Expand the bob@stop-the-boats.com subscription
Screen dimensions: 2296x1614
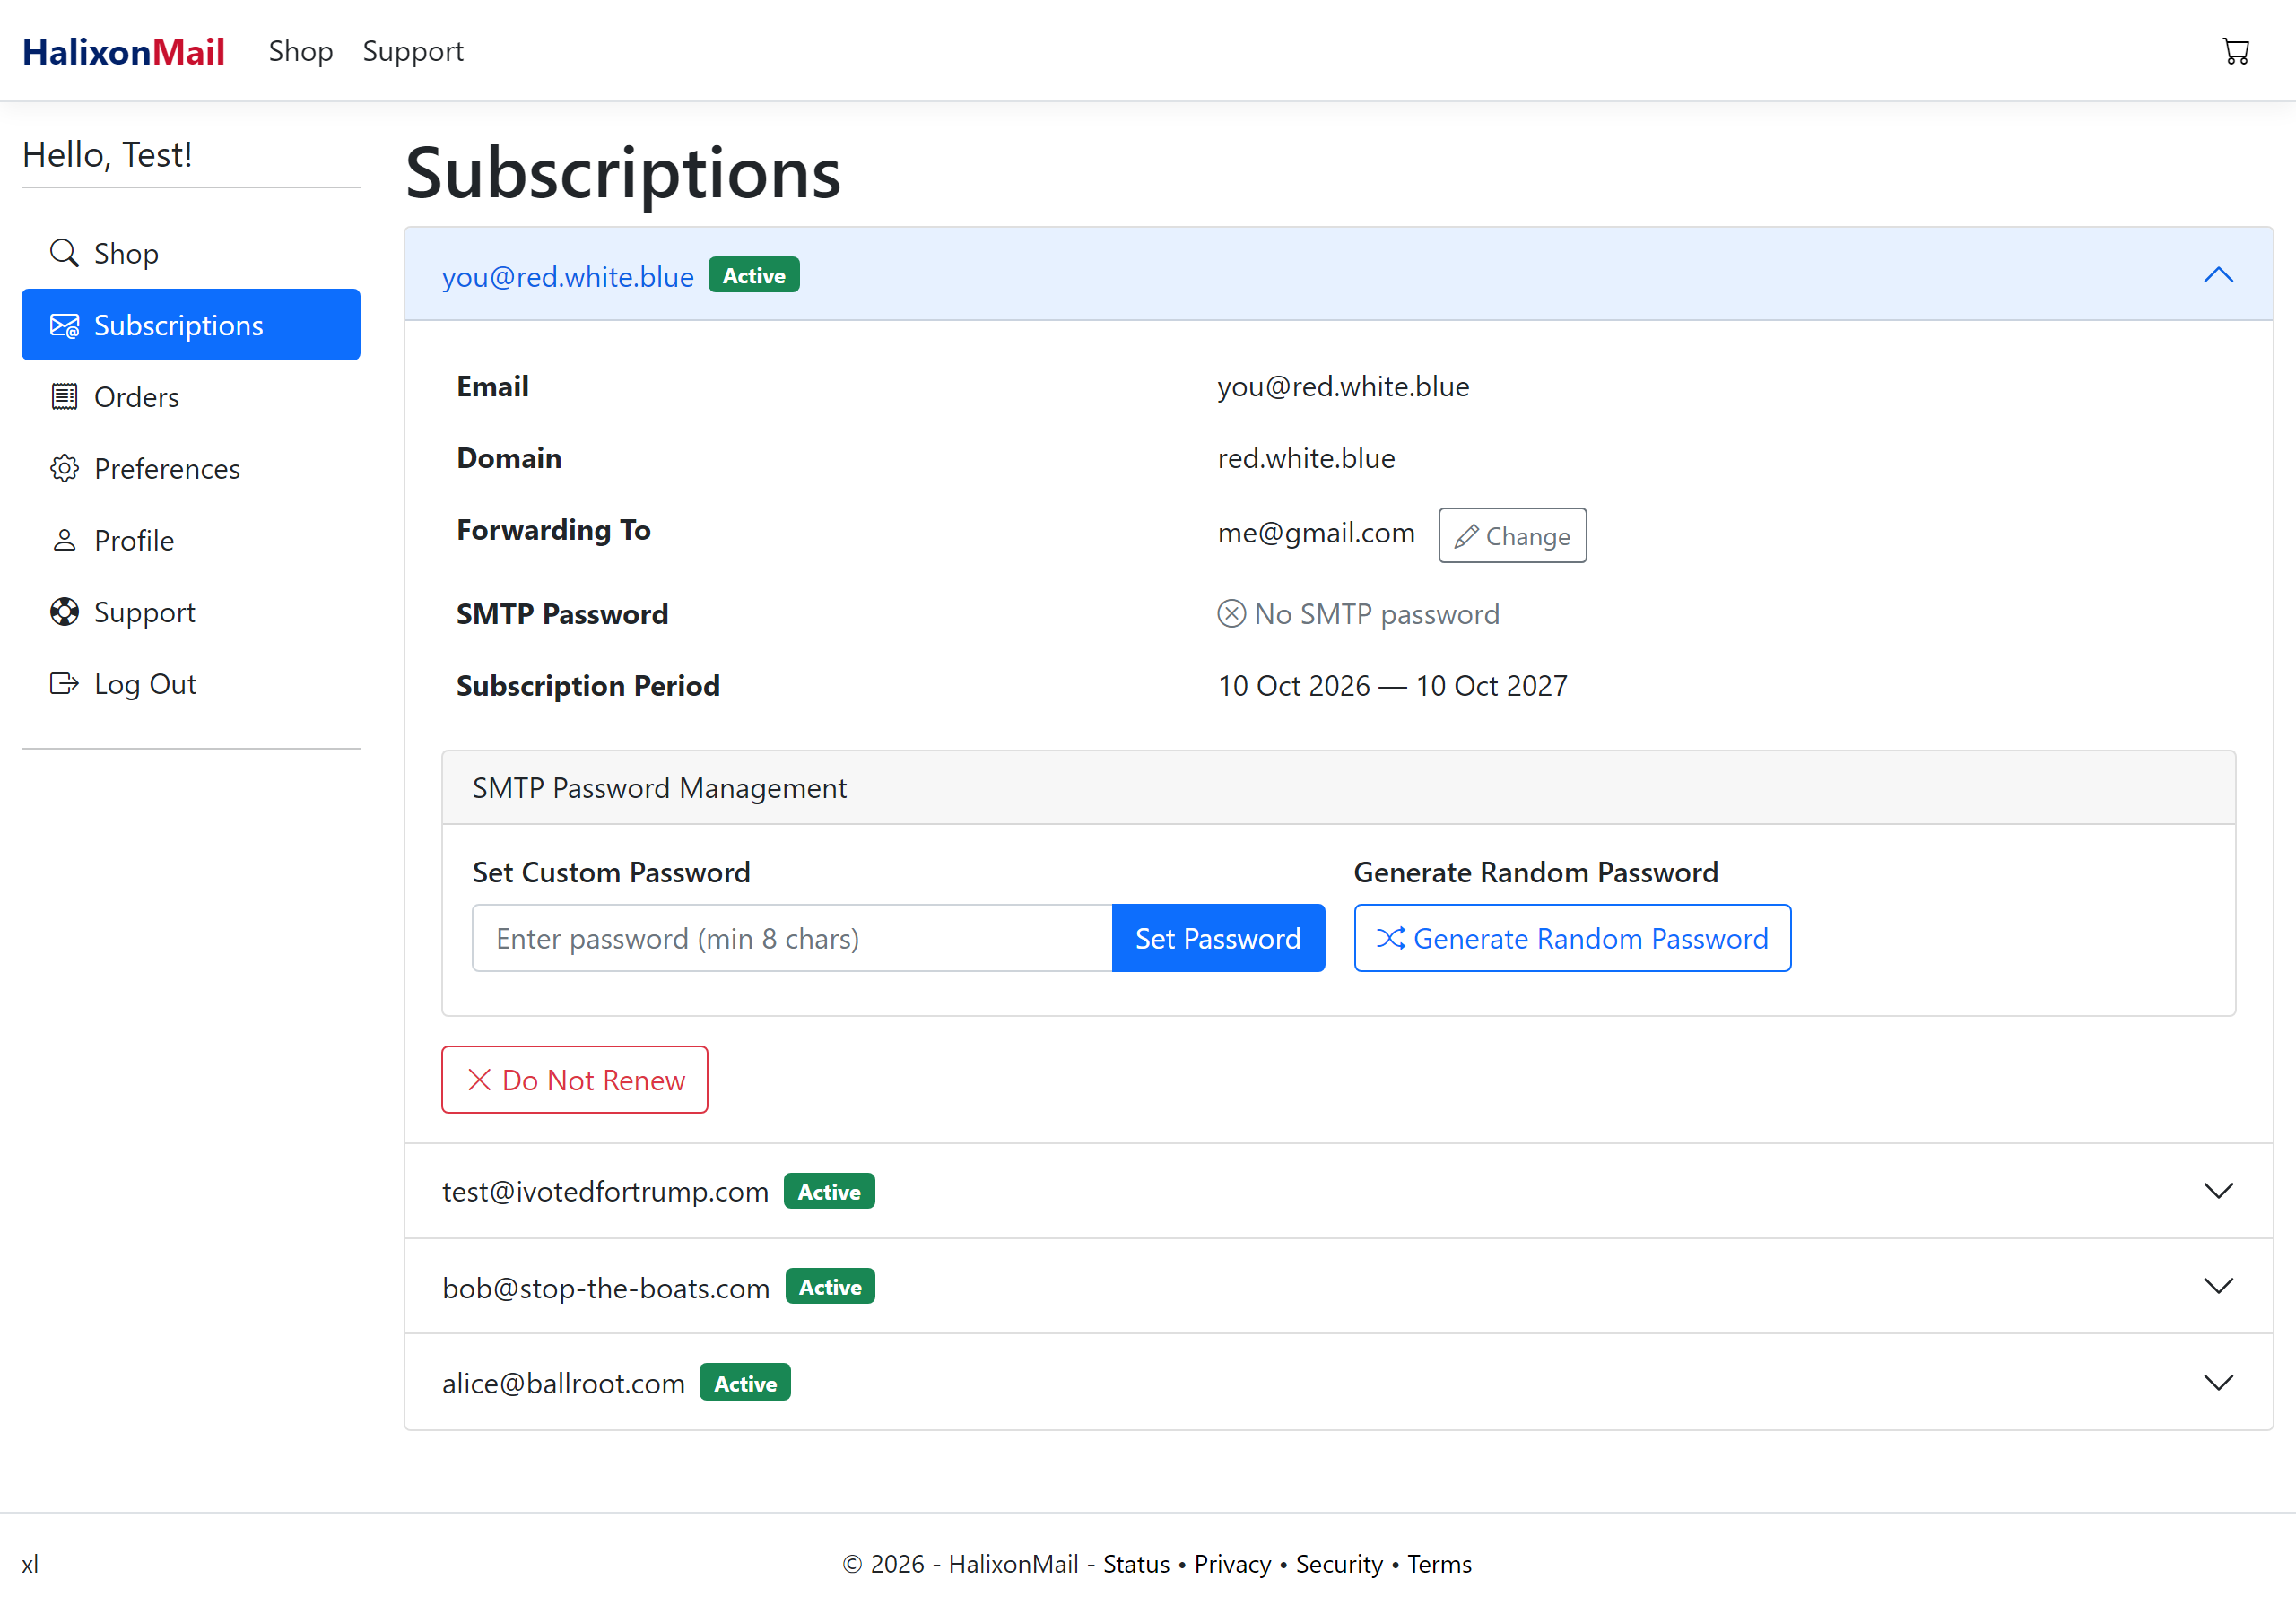[x=1338, y=1286]
